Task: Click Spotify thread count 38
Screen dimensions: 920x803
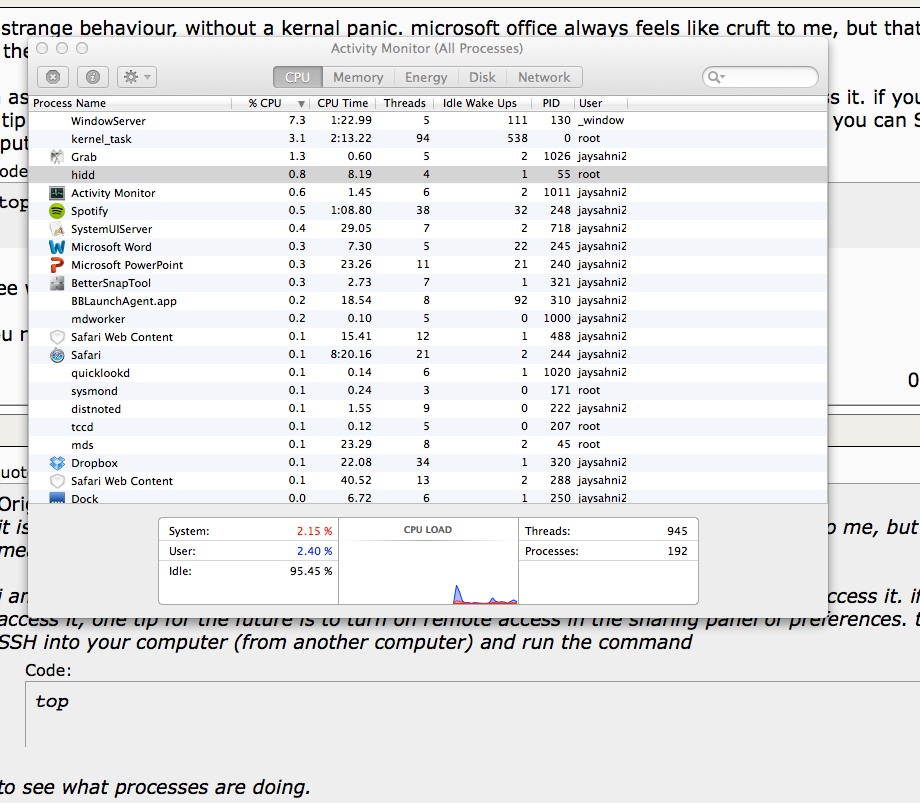Action: 422,210
